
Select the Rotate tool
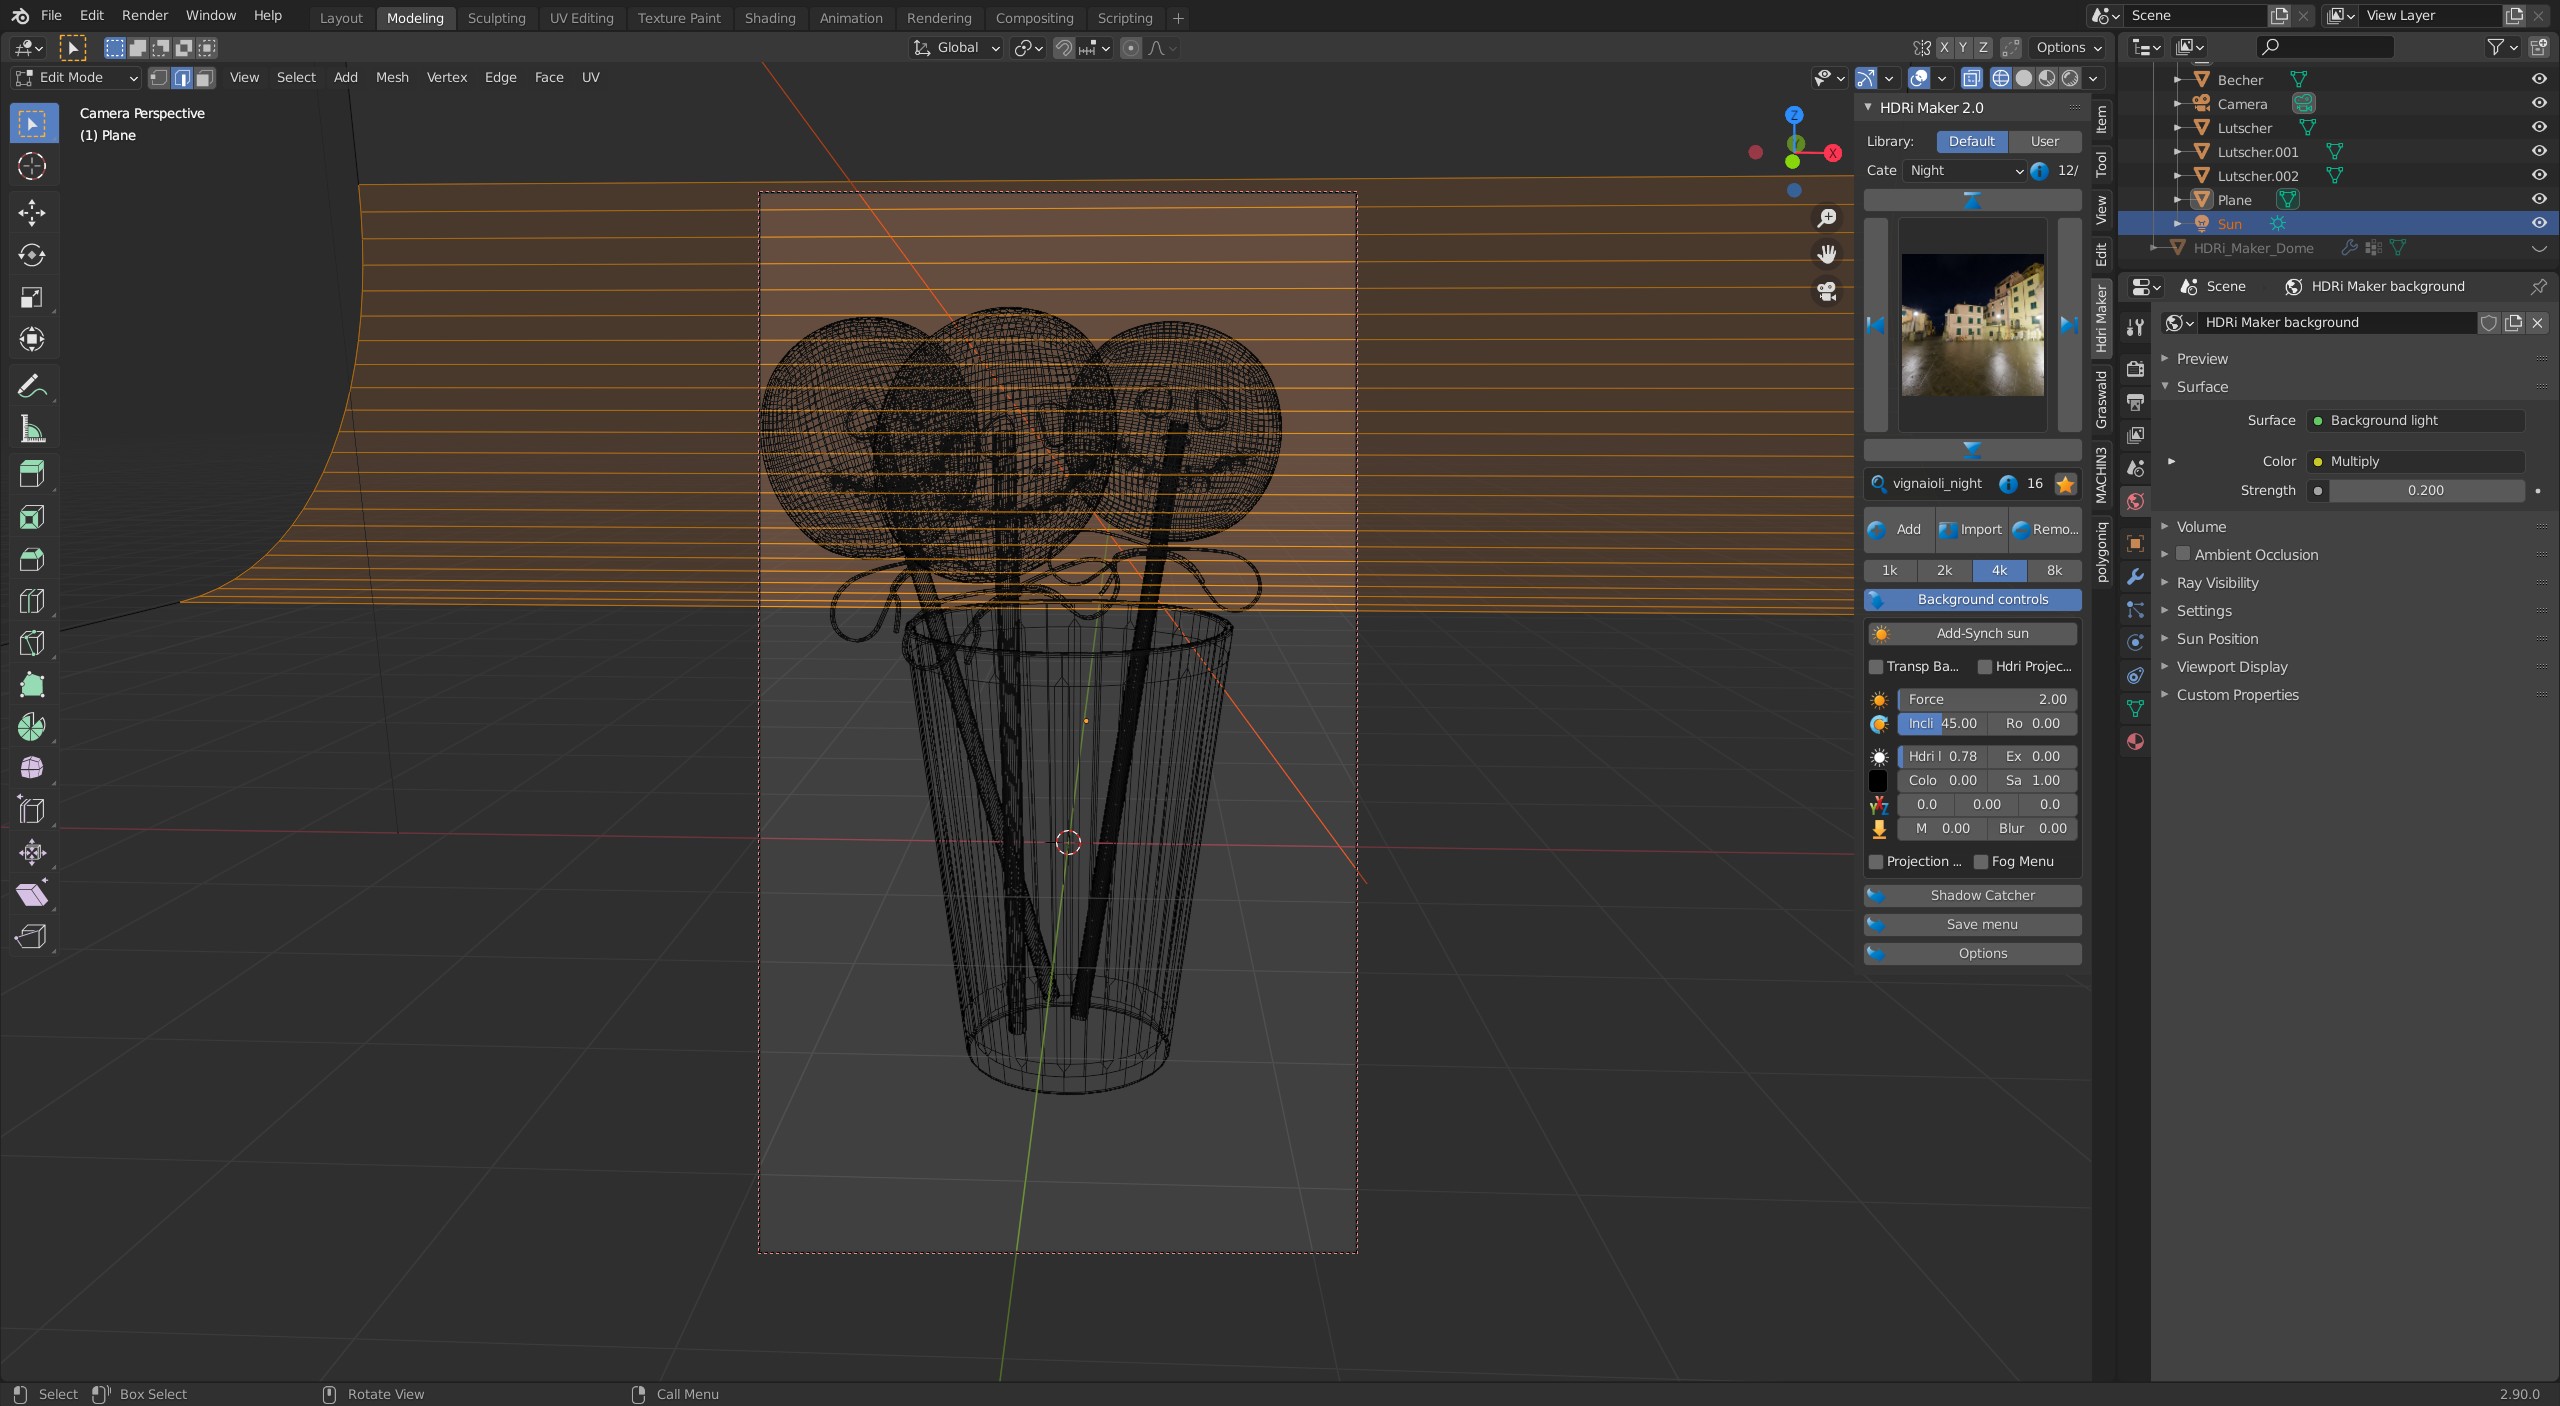pyautogui.click(x=32, y=255)
